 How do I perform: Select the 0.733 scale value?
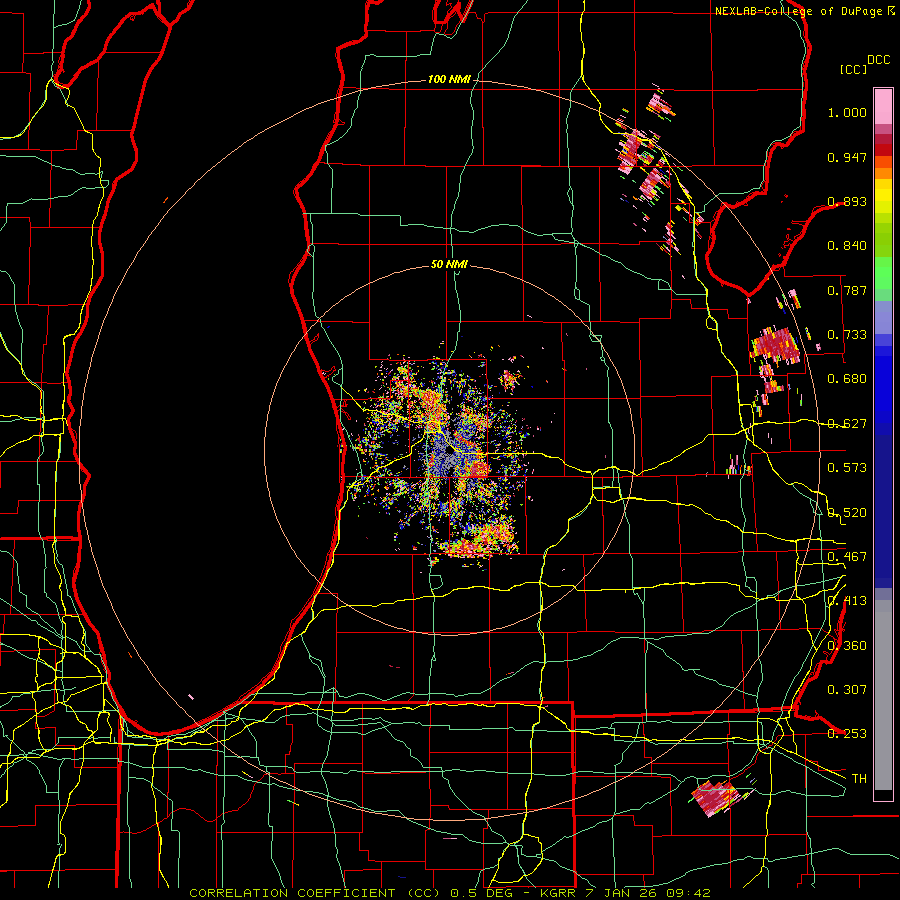click(847, 335)
